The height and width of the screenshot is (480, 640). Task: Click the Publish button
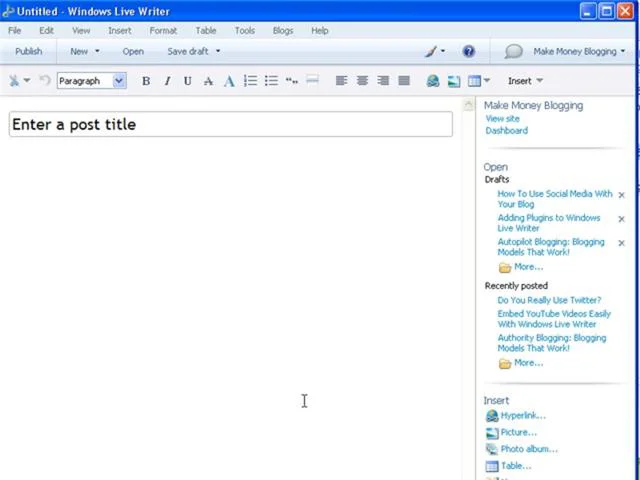click(29, 51)
